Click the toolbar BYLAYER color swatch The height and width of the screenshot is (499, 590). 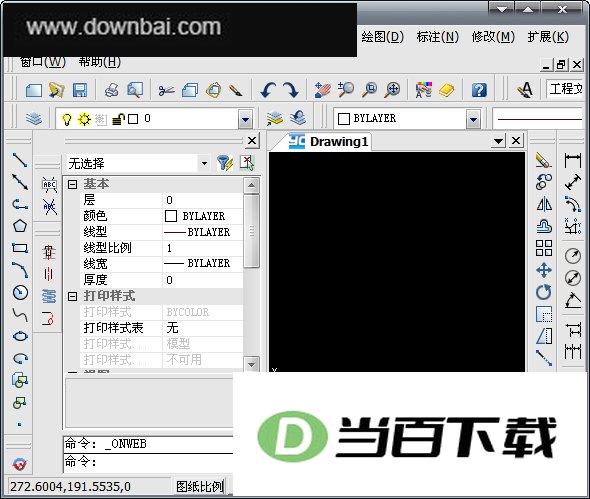(344, 119)
